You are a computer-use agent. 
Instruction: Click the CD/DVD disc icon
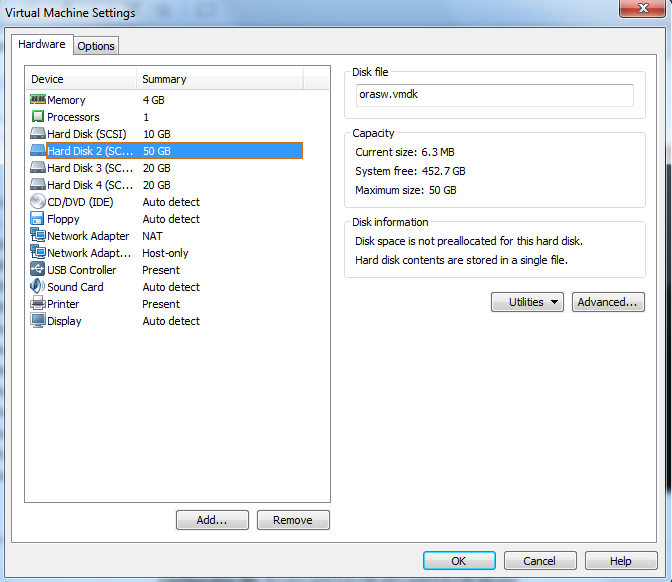38,201
